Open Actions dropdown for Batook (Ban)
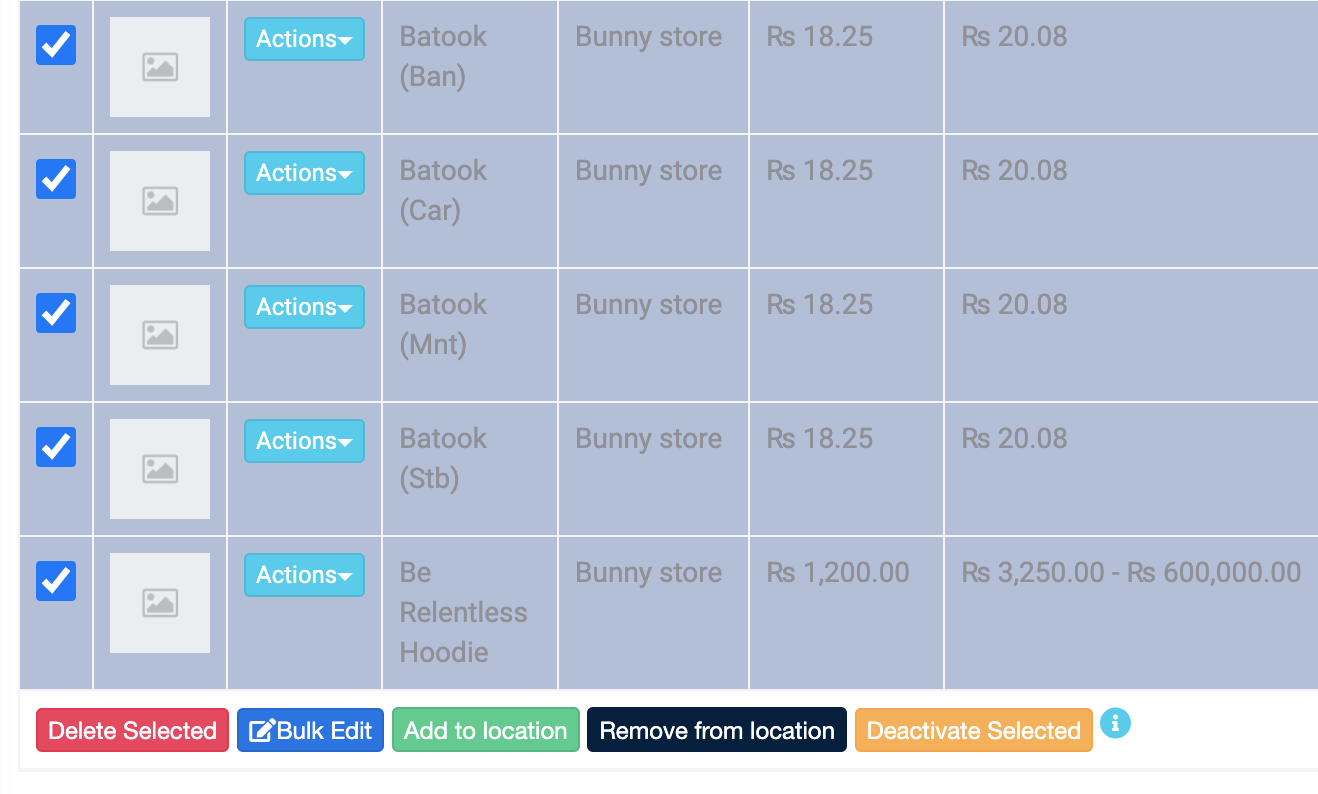The height and width of the screenshot is (794, 1318). coord(304,39)
